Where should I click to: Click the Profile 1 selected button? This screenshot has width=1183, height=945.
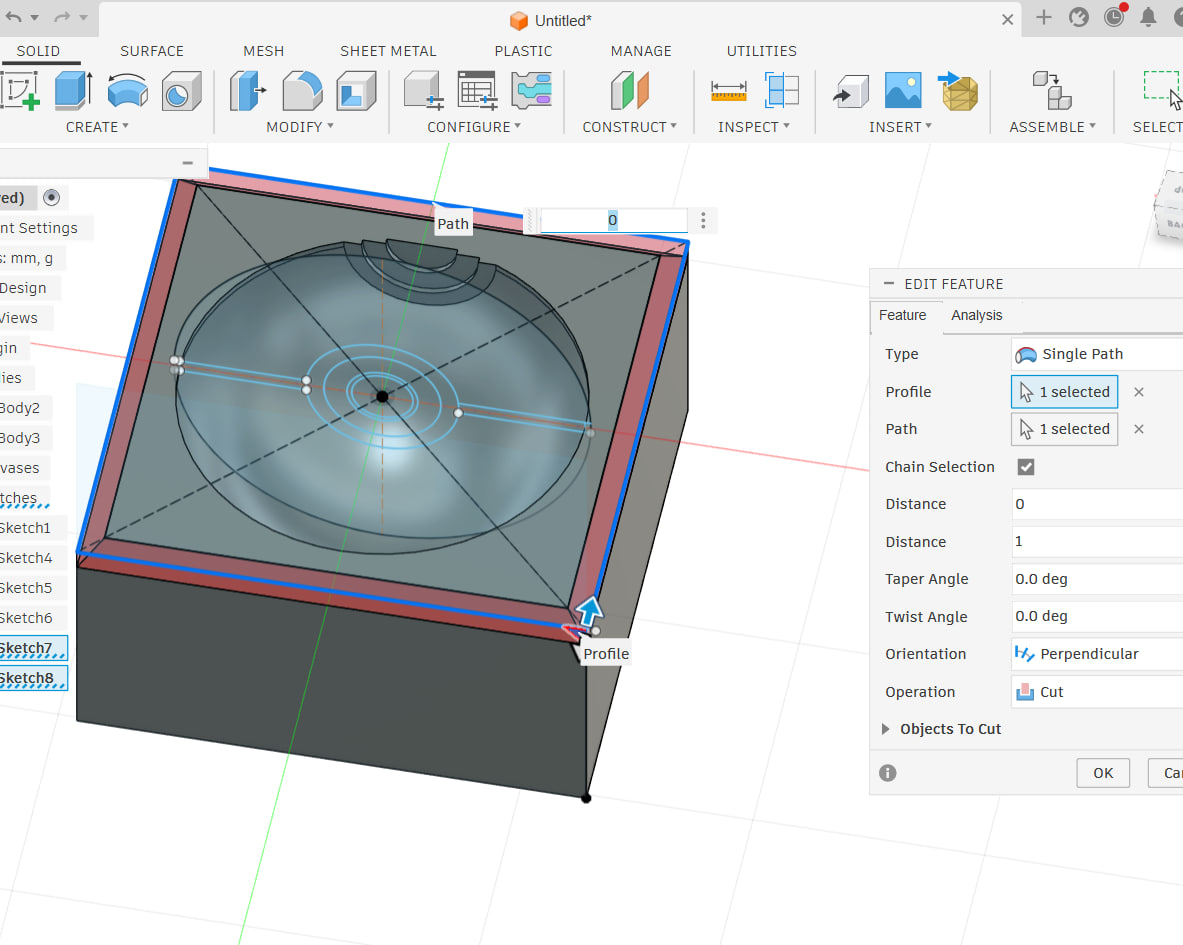point(1065,392)
